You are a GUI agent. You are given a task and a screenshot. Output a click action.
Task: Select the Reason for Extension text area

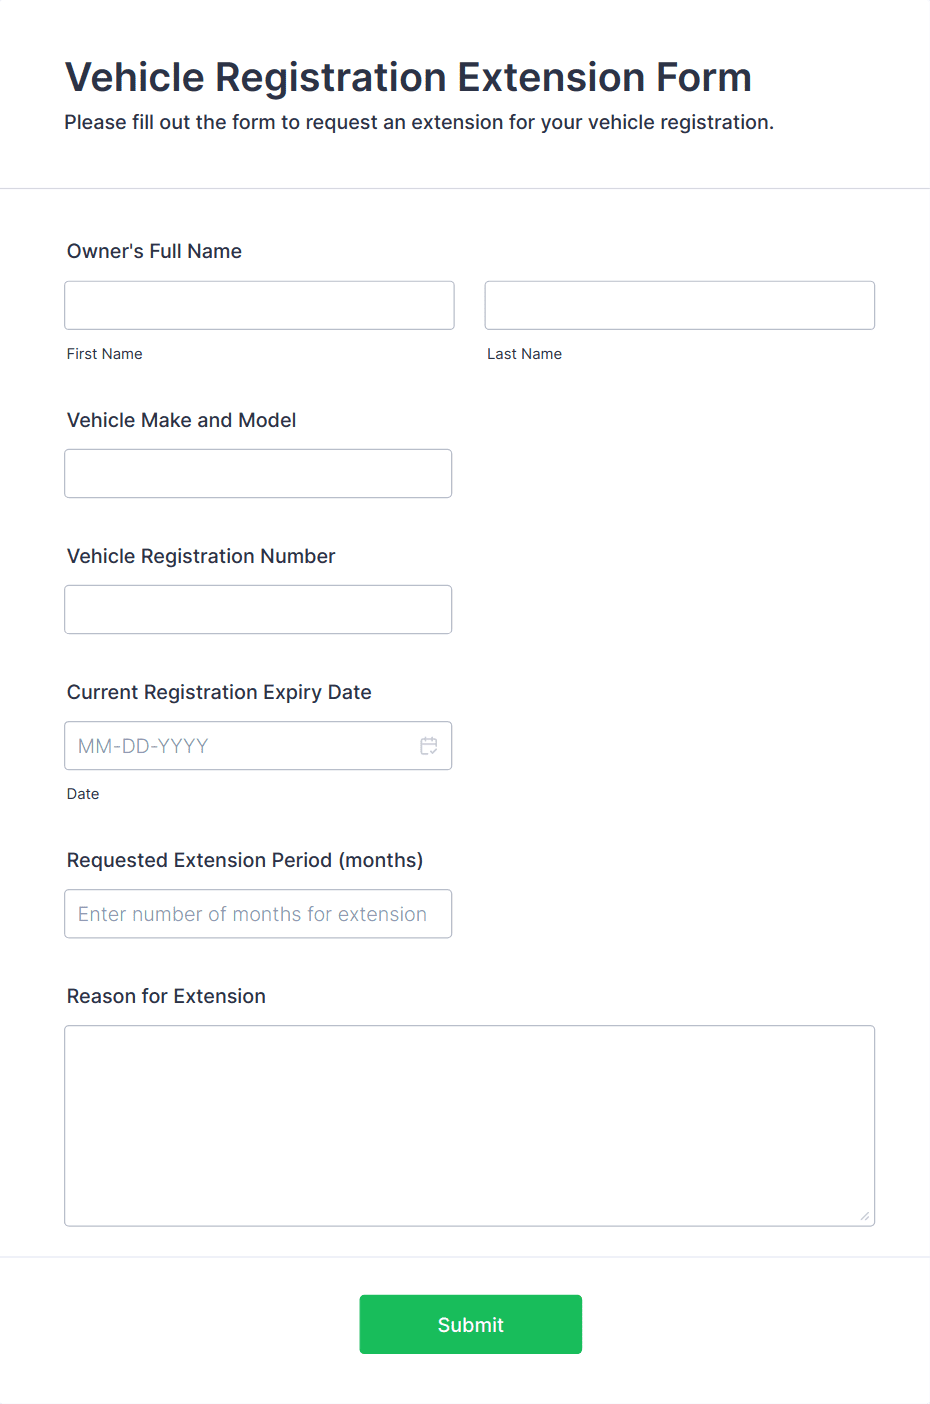[x=469, y=1124]
